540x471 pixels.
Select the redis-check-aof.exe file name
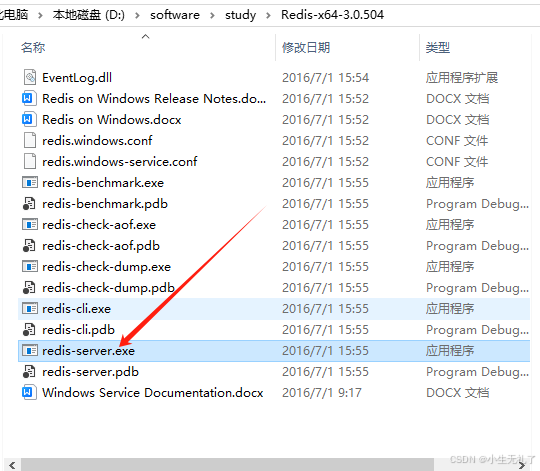pos(99,225)
